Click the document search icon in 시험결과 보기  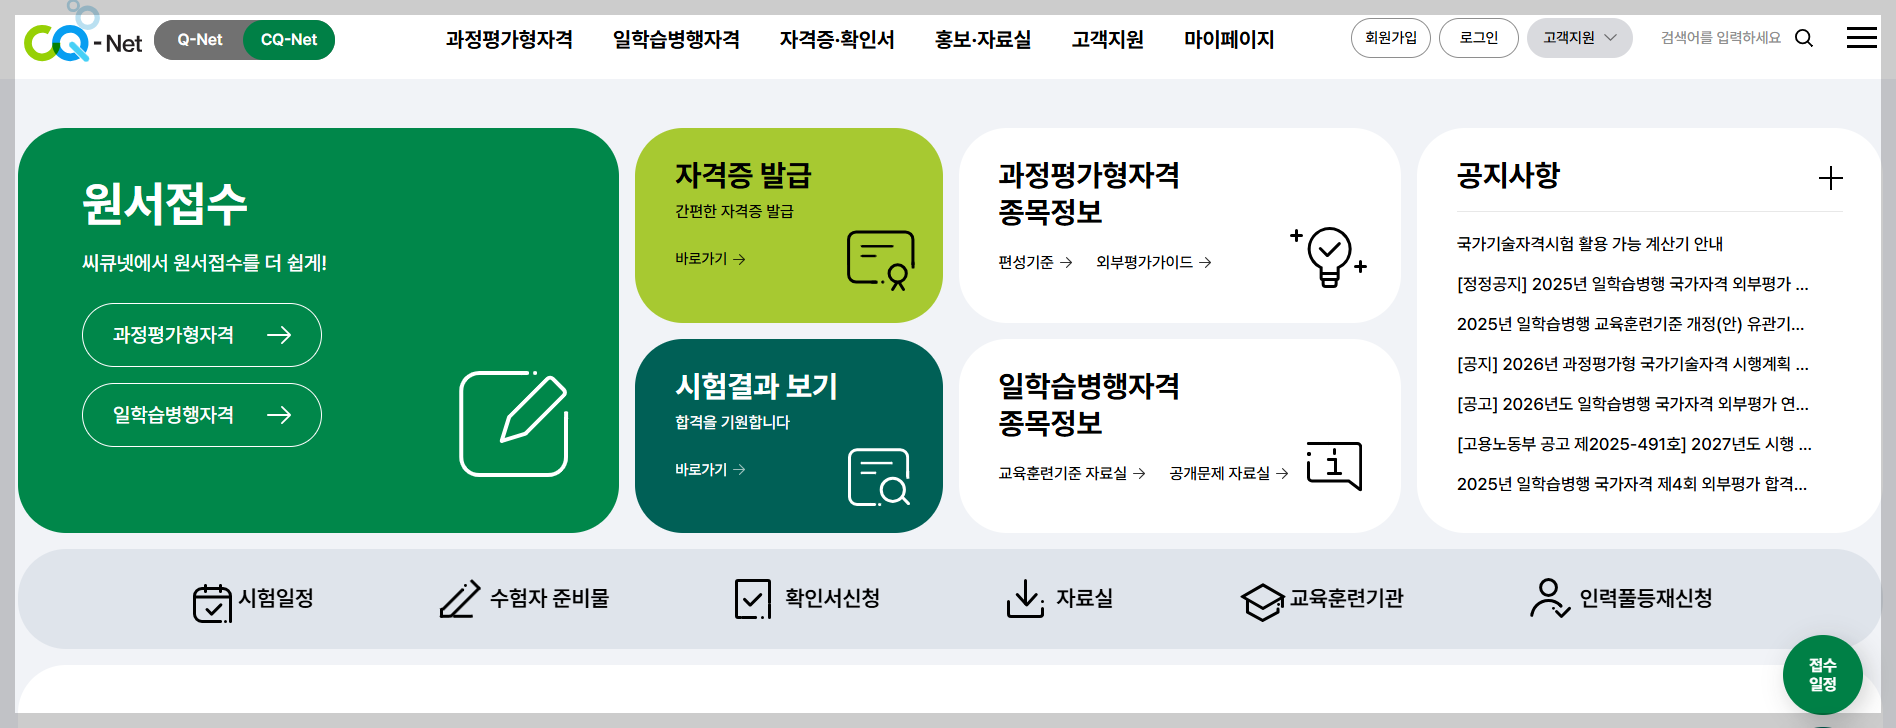click(x=880, y=478)
